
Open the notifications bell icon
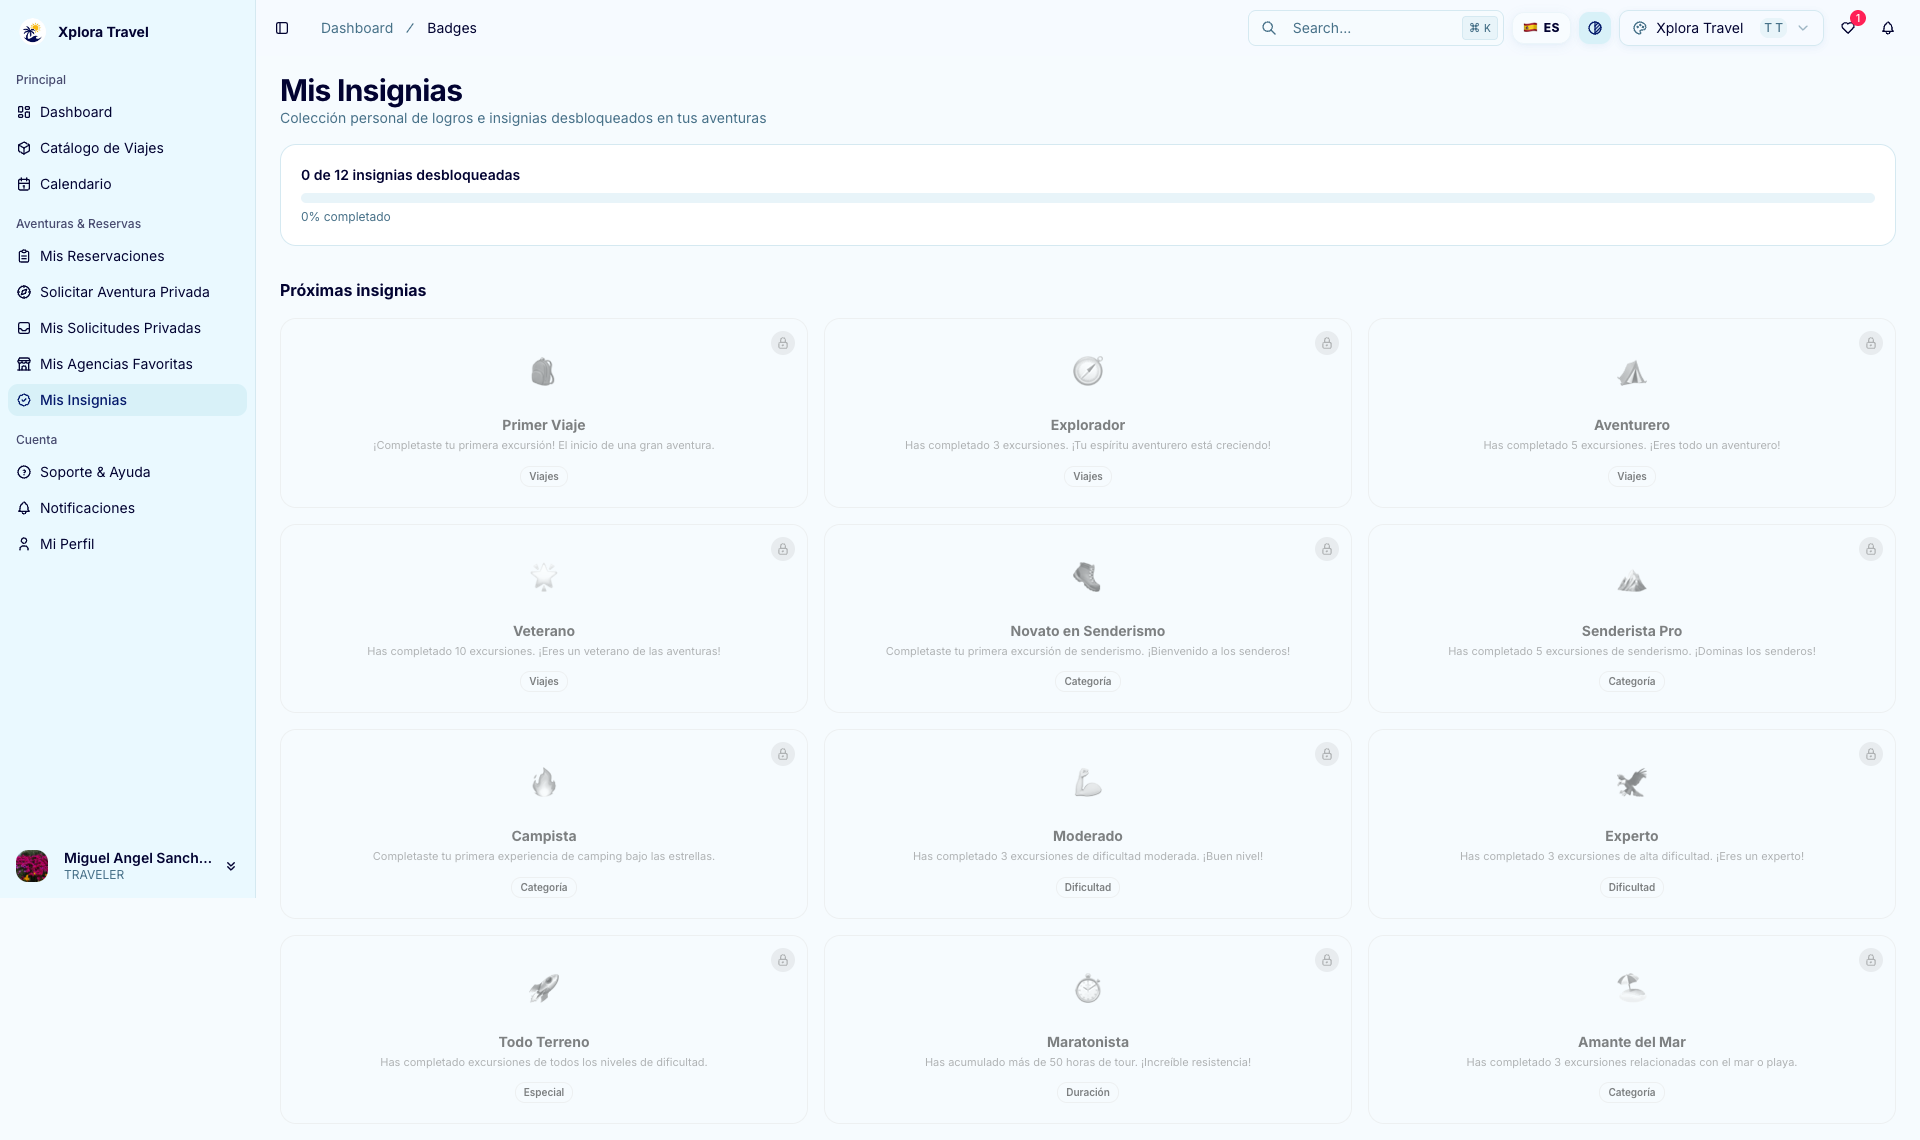[1888, 28]
